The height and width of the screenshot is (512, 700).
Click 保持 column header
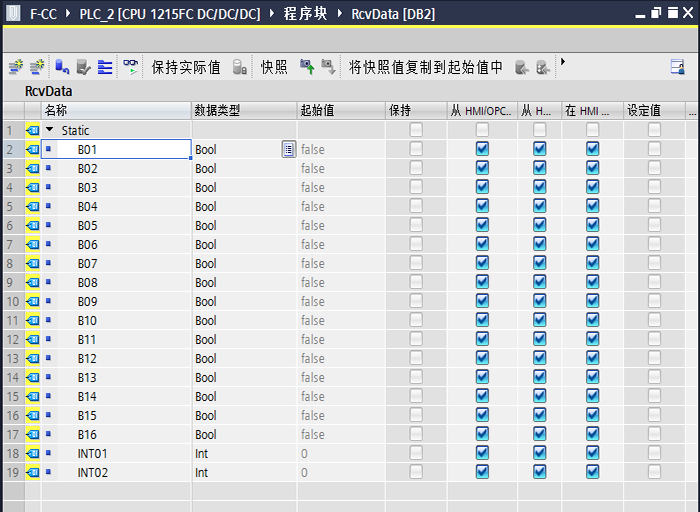[x=416, y=110]
